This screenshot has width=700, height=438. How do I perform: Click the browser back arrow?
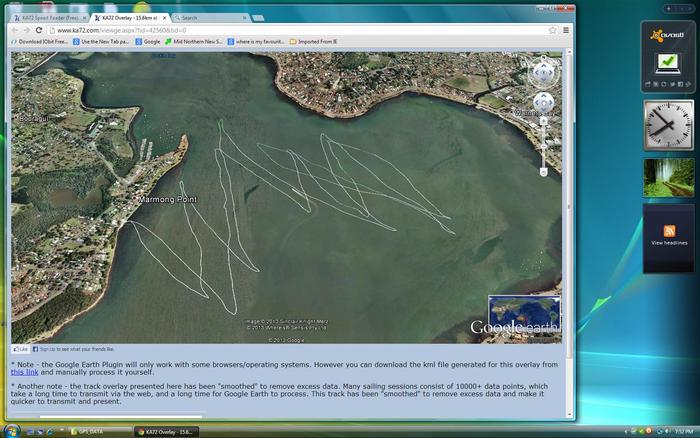pos(13,30)
